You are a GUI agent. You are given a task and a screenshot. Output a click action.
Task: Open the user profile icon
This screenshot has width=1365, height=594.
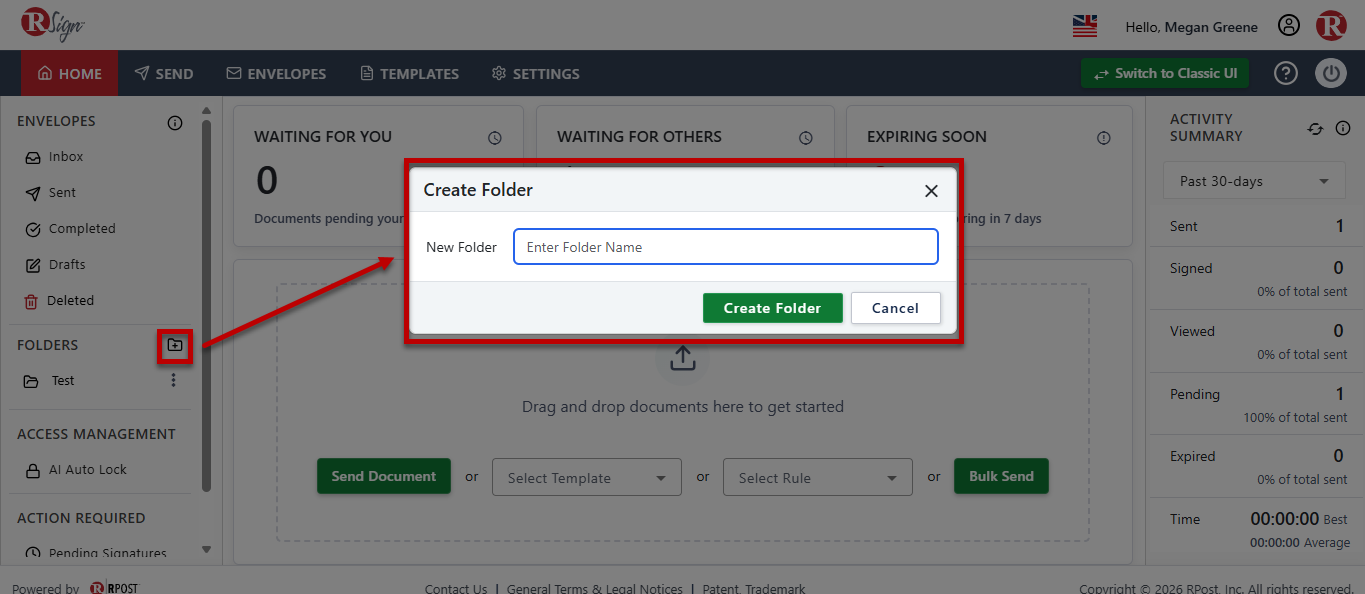[x=1289, y=26]
